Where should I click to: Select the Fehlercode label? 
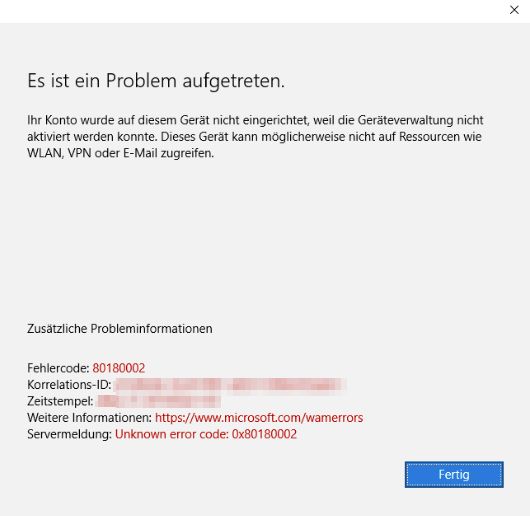coord(58,368)
